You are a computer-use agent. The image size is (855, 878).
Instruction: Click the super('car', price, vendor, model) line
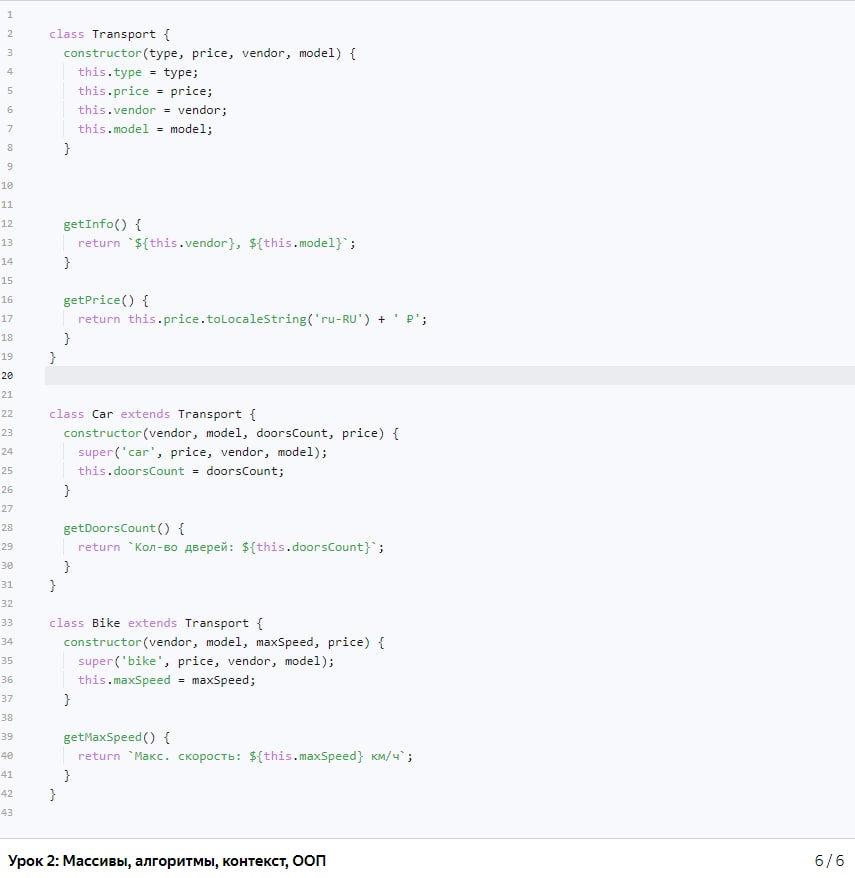(x=202, y=452)
